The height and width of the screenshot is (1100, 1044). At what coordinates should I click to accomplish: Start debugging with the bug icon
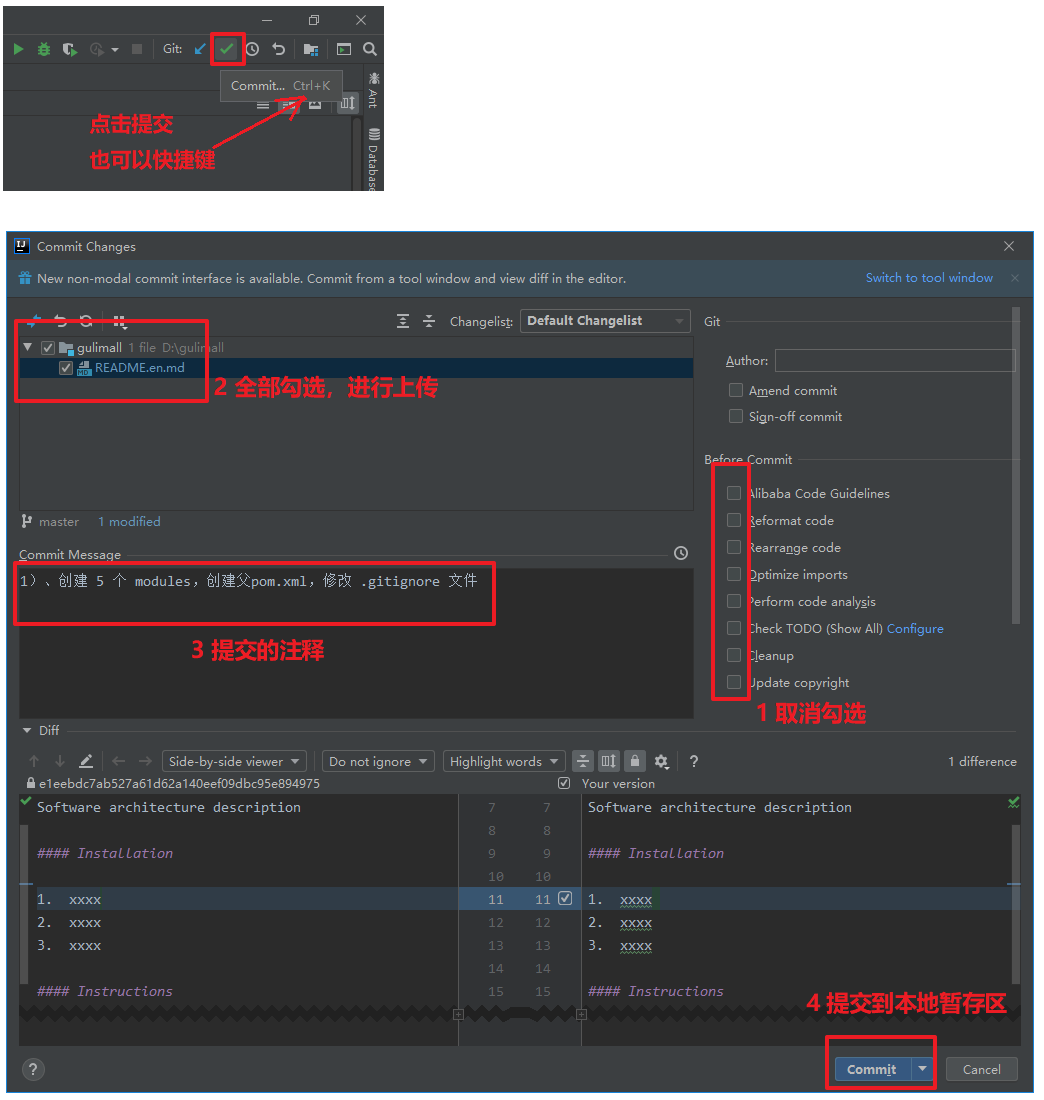(x=44, y=49)
